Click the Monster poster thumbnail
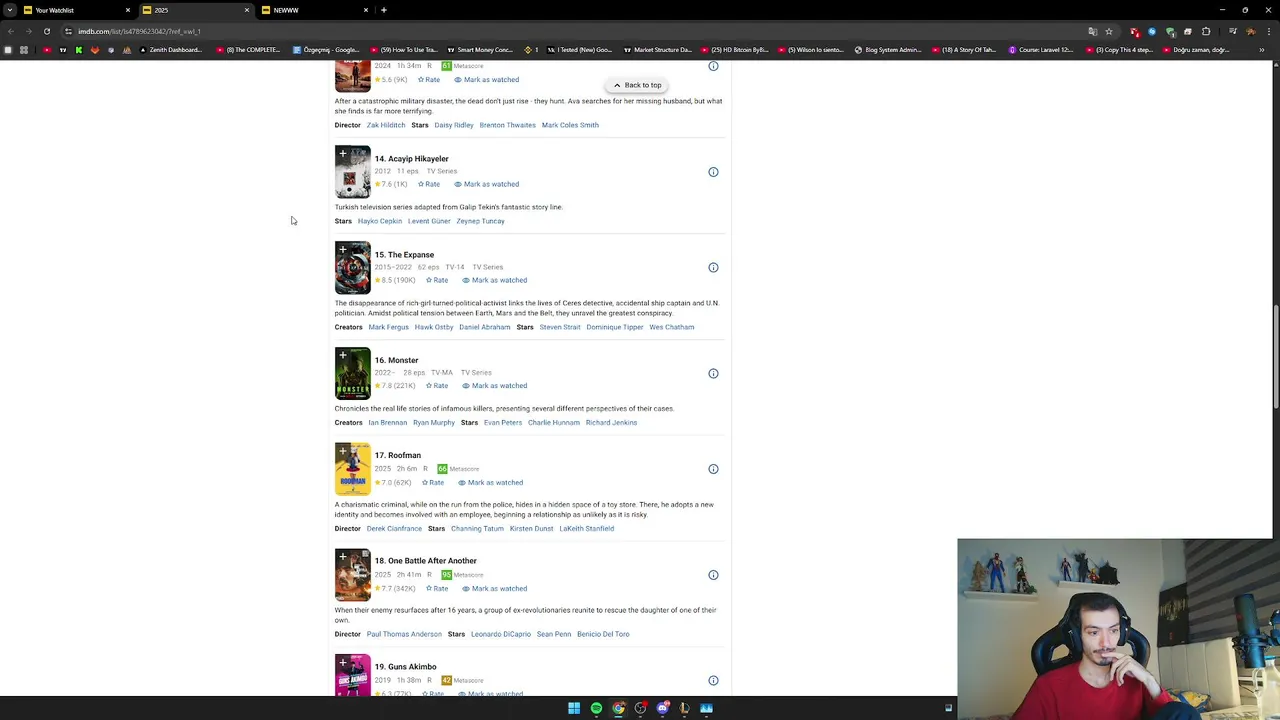Image resolution: width=1280 pixels, height=720 pixels. click(353, 373)
